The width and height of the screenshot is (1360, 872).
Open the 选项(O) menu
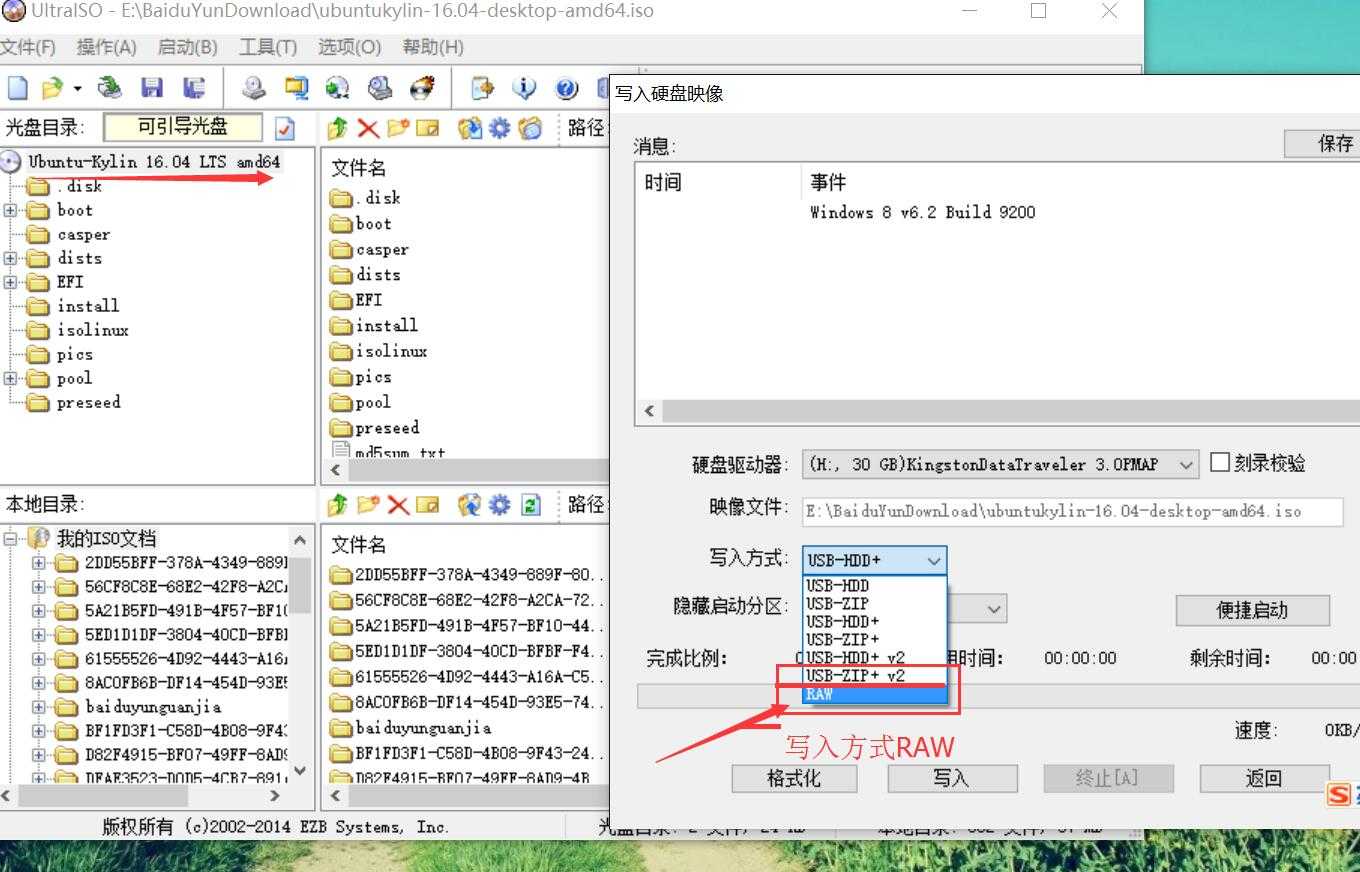click(349, 47)
